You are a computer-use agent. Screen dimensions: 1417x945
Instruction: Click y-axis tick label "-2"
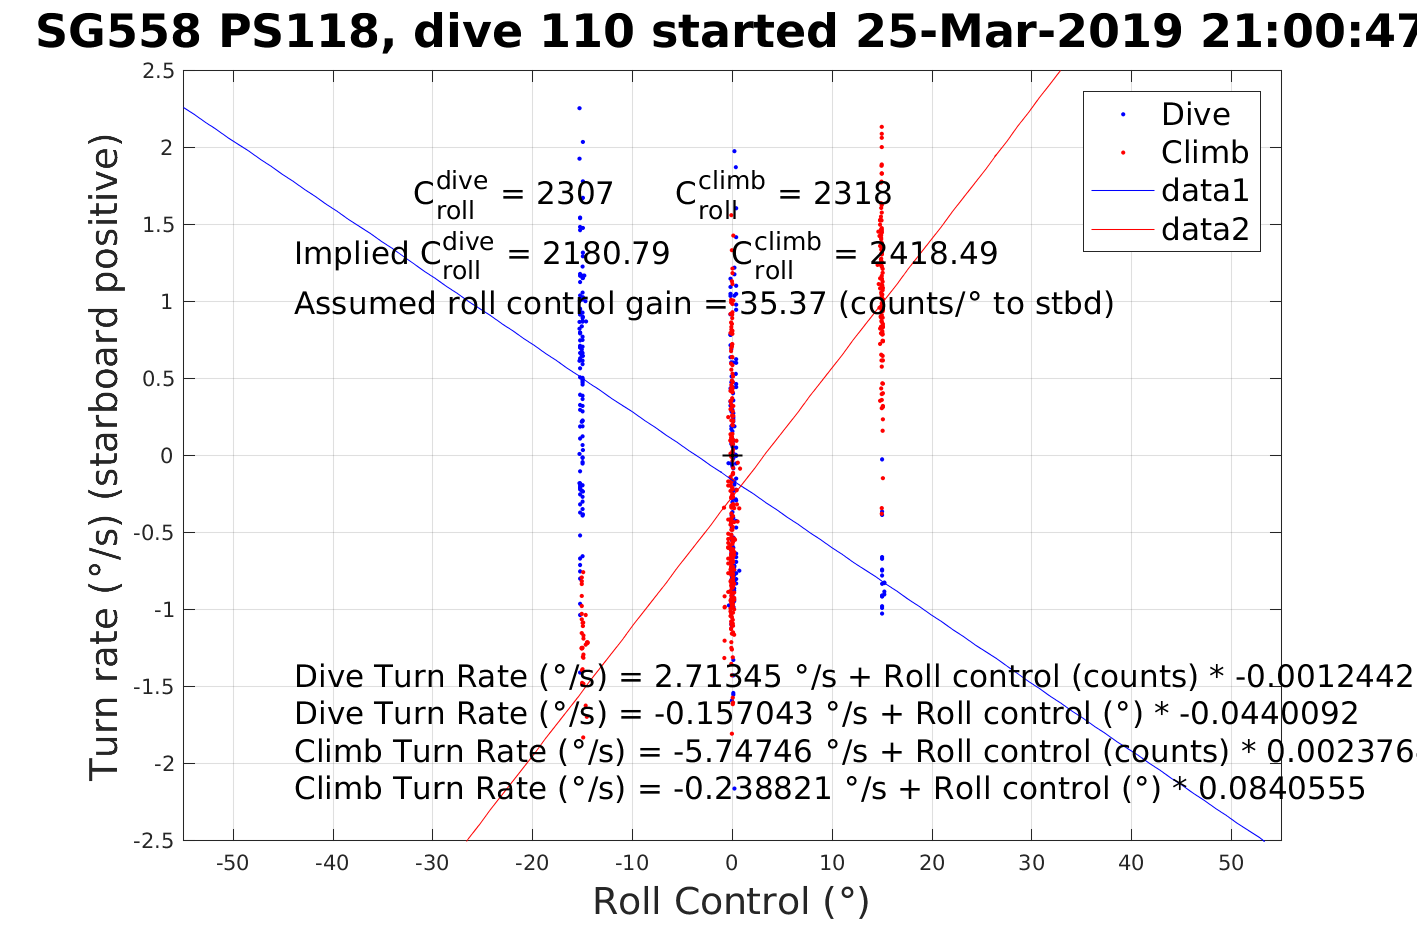coord(164,764)
